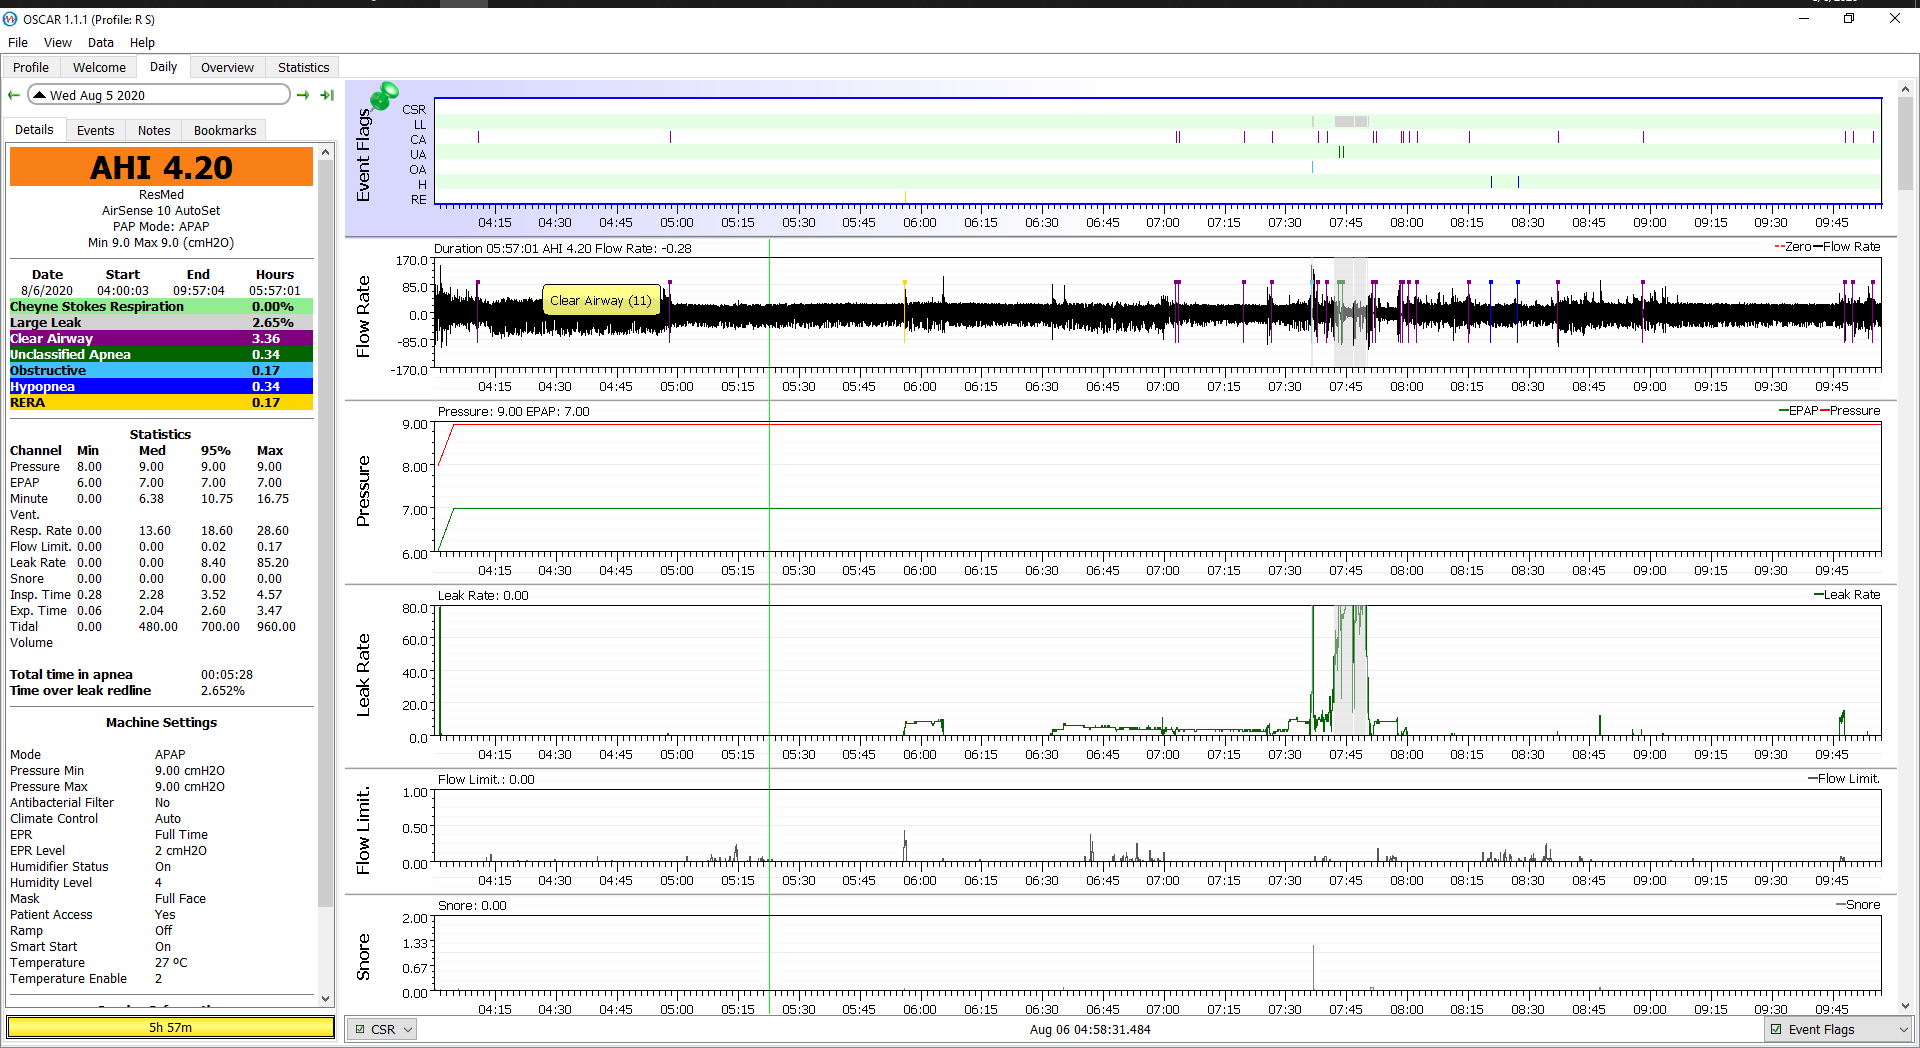Click the graph area scrollbar down arrow

[1905, 1006]
